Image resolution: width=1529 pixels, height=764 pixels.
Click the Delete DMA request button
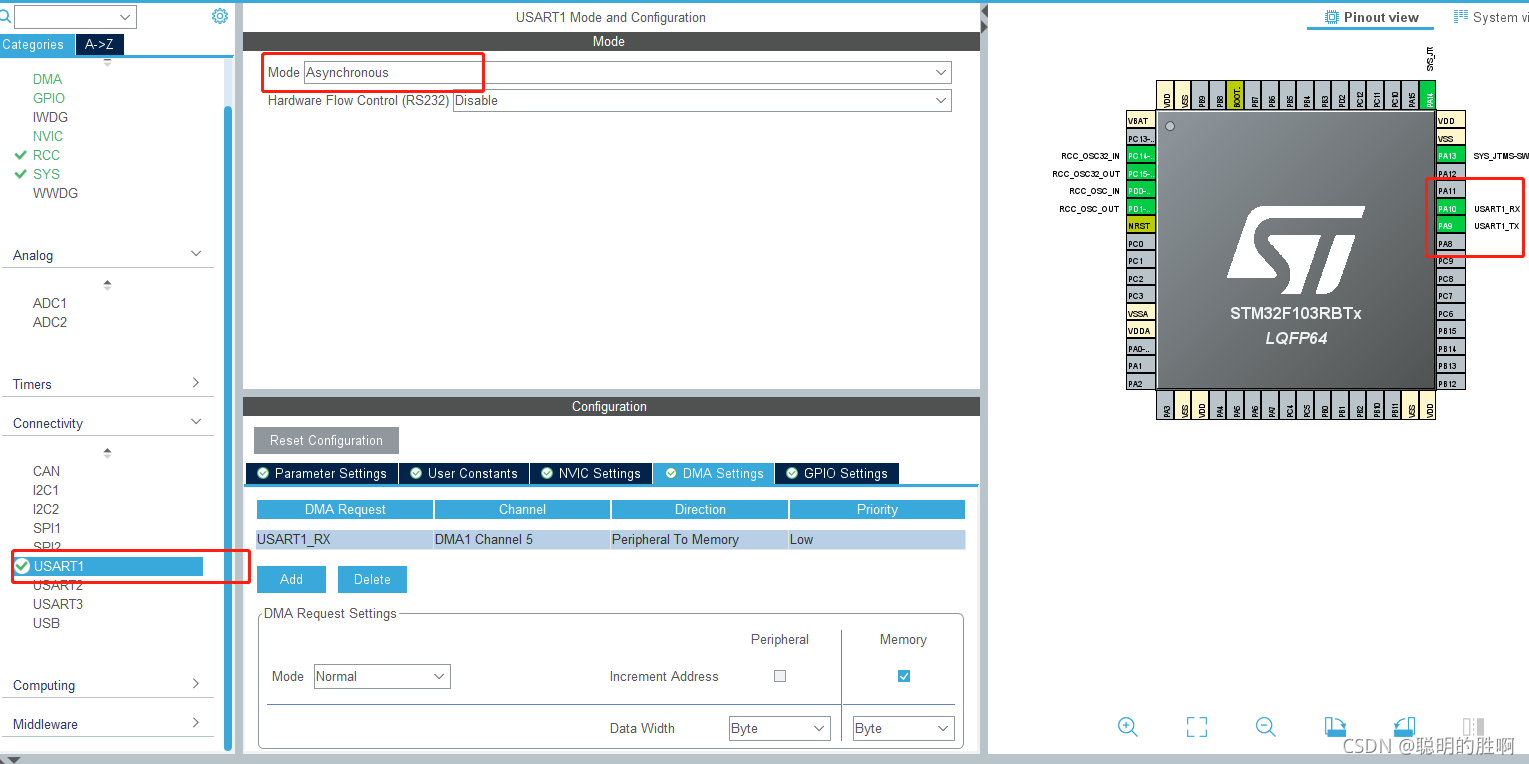372,579
